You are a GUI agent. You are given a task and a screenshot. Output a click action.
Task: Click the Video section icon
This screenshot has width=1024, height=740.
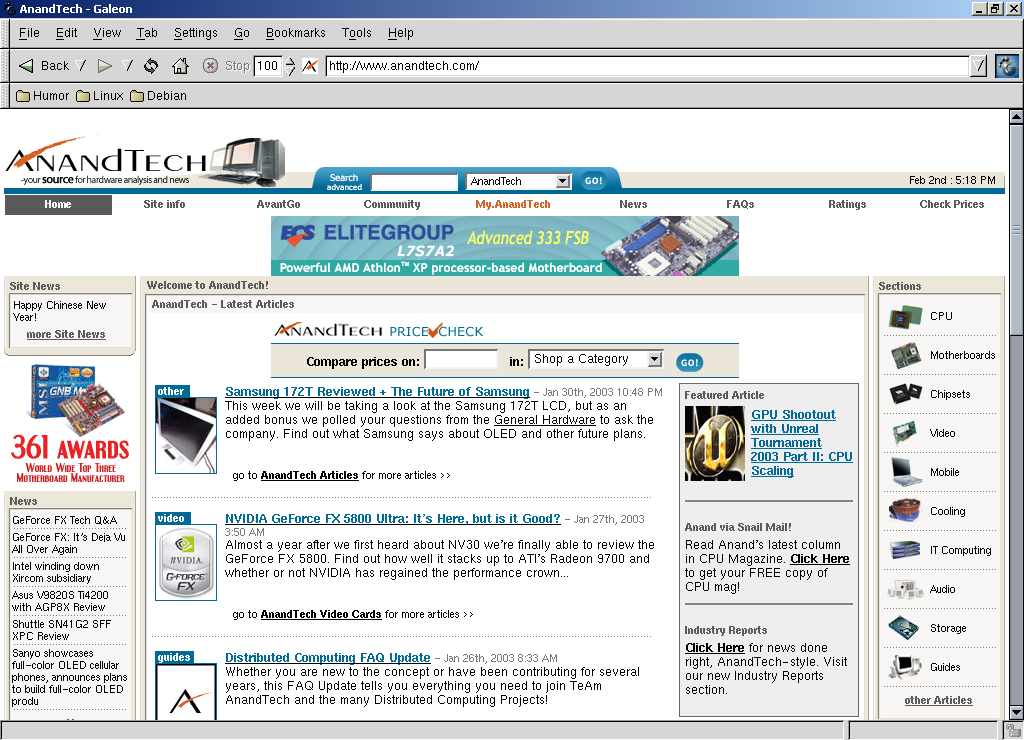tap(905, 433)
